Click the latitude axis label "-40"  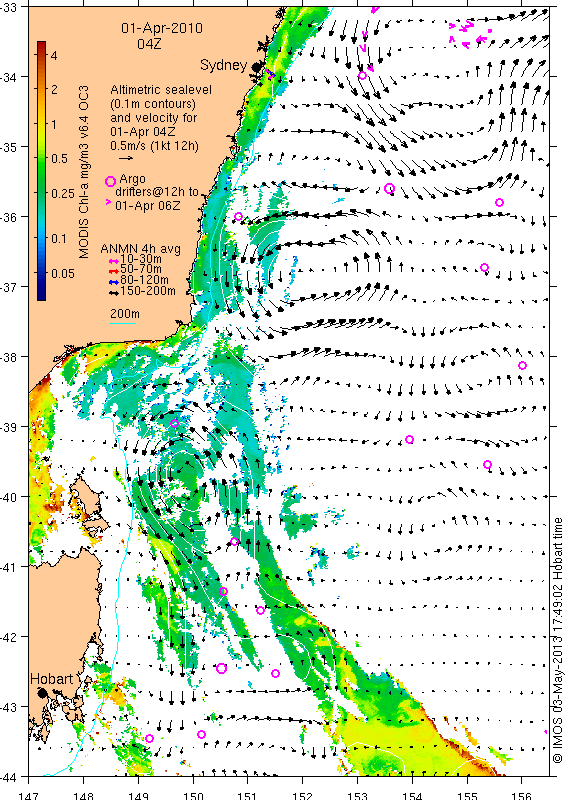coord(9,497)
